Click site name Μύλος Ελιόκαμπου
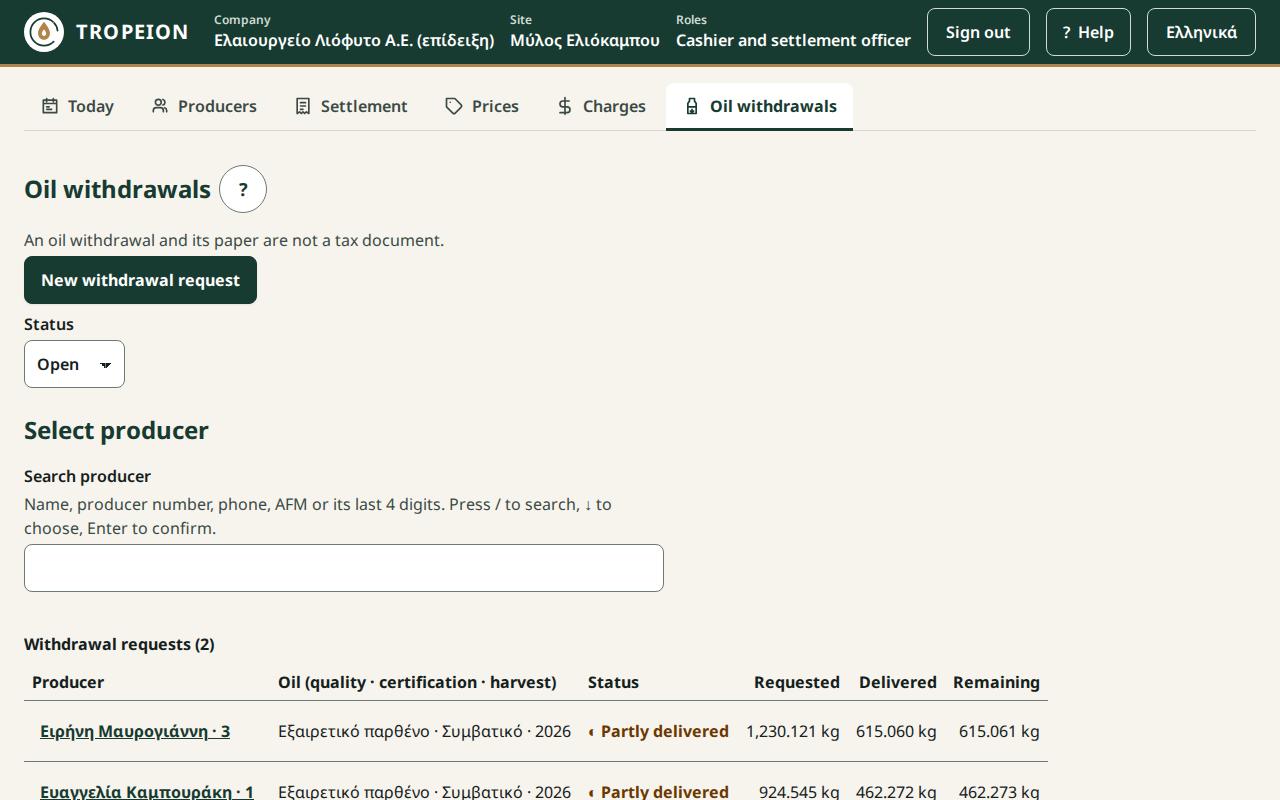The width and height of the screenshot is (1280, 800). (x=585, y=40)
